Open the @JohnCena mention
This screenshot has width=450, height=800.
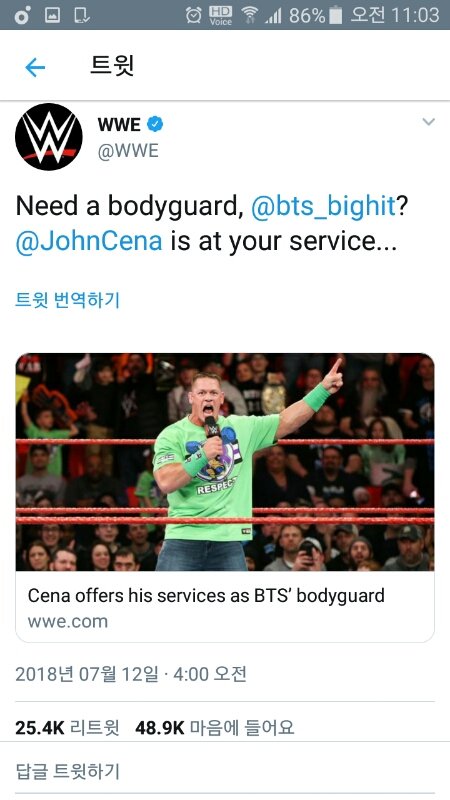pyautogui.click(x=89, y=241)
